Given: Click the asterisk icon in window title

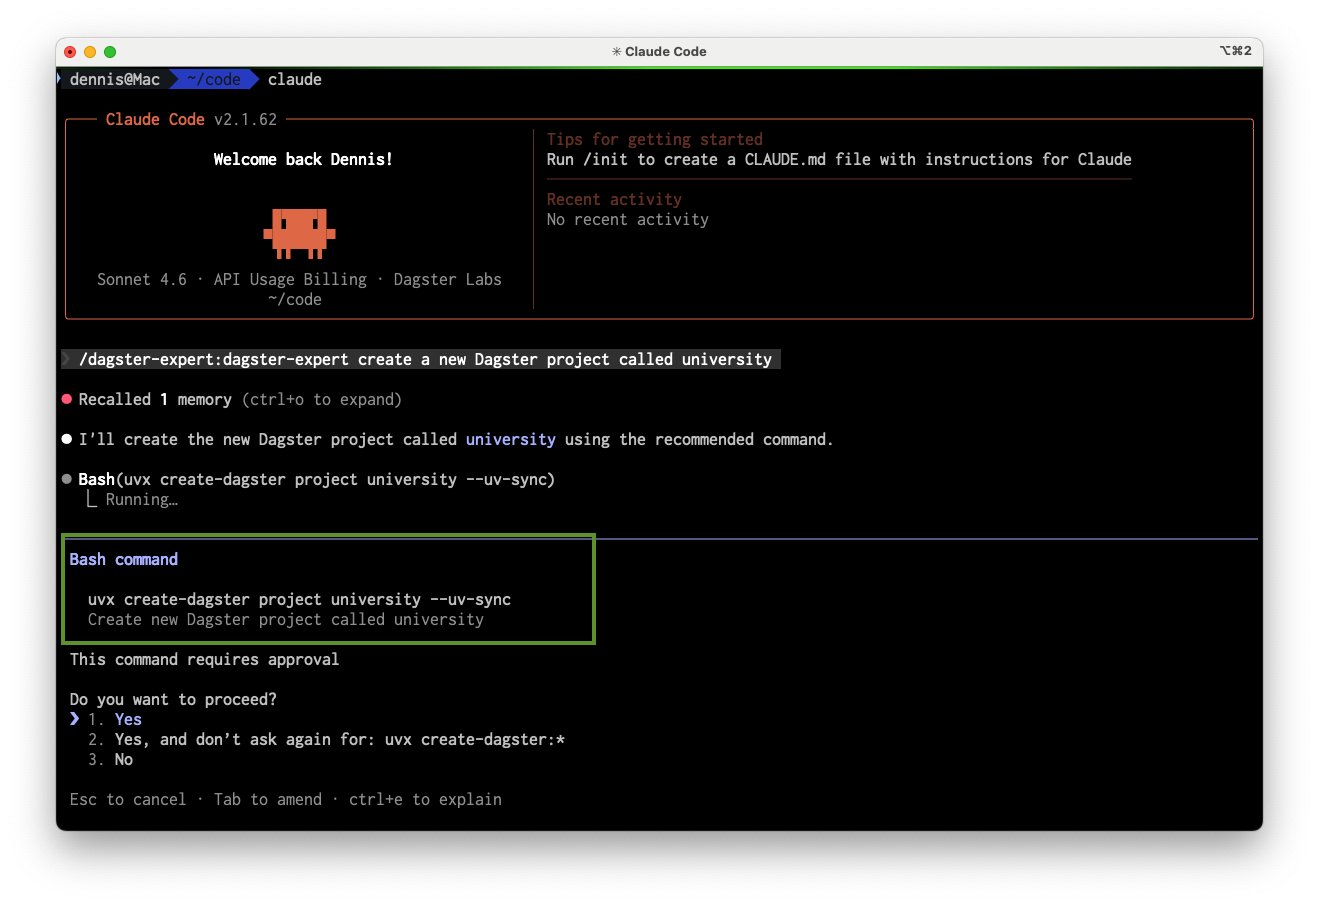Looking at the screenshot, I should [616, 52].
